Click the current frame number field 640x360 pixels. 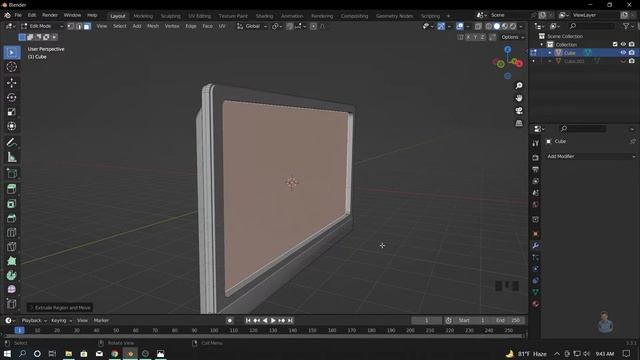coord(426,320)
